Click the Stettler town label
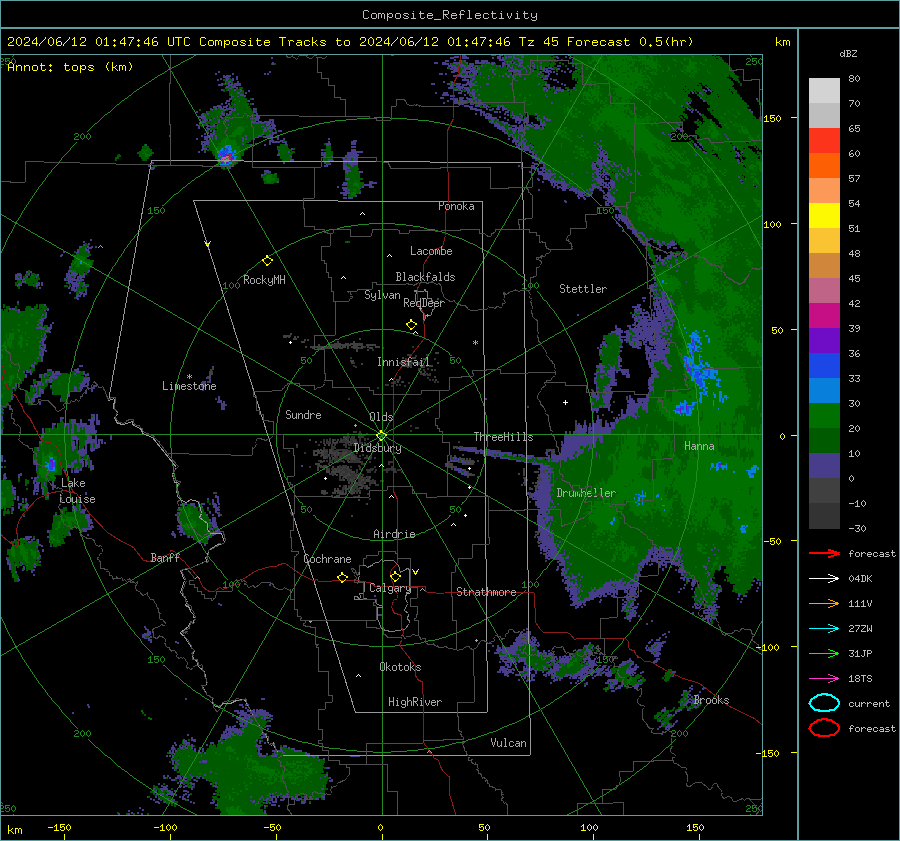900x841 pixels. coord(583,289)
